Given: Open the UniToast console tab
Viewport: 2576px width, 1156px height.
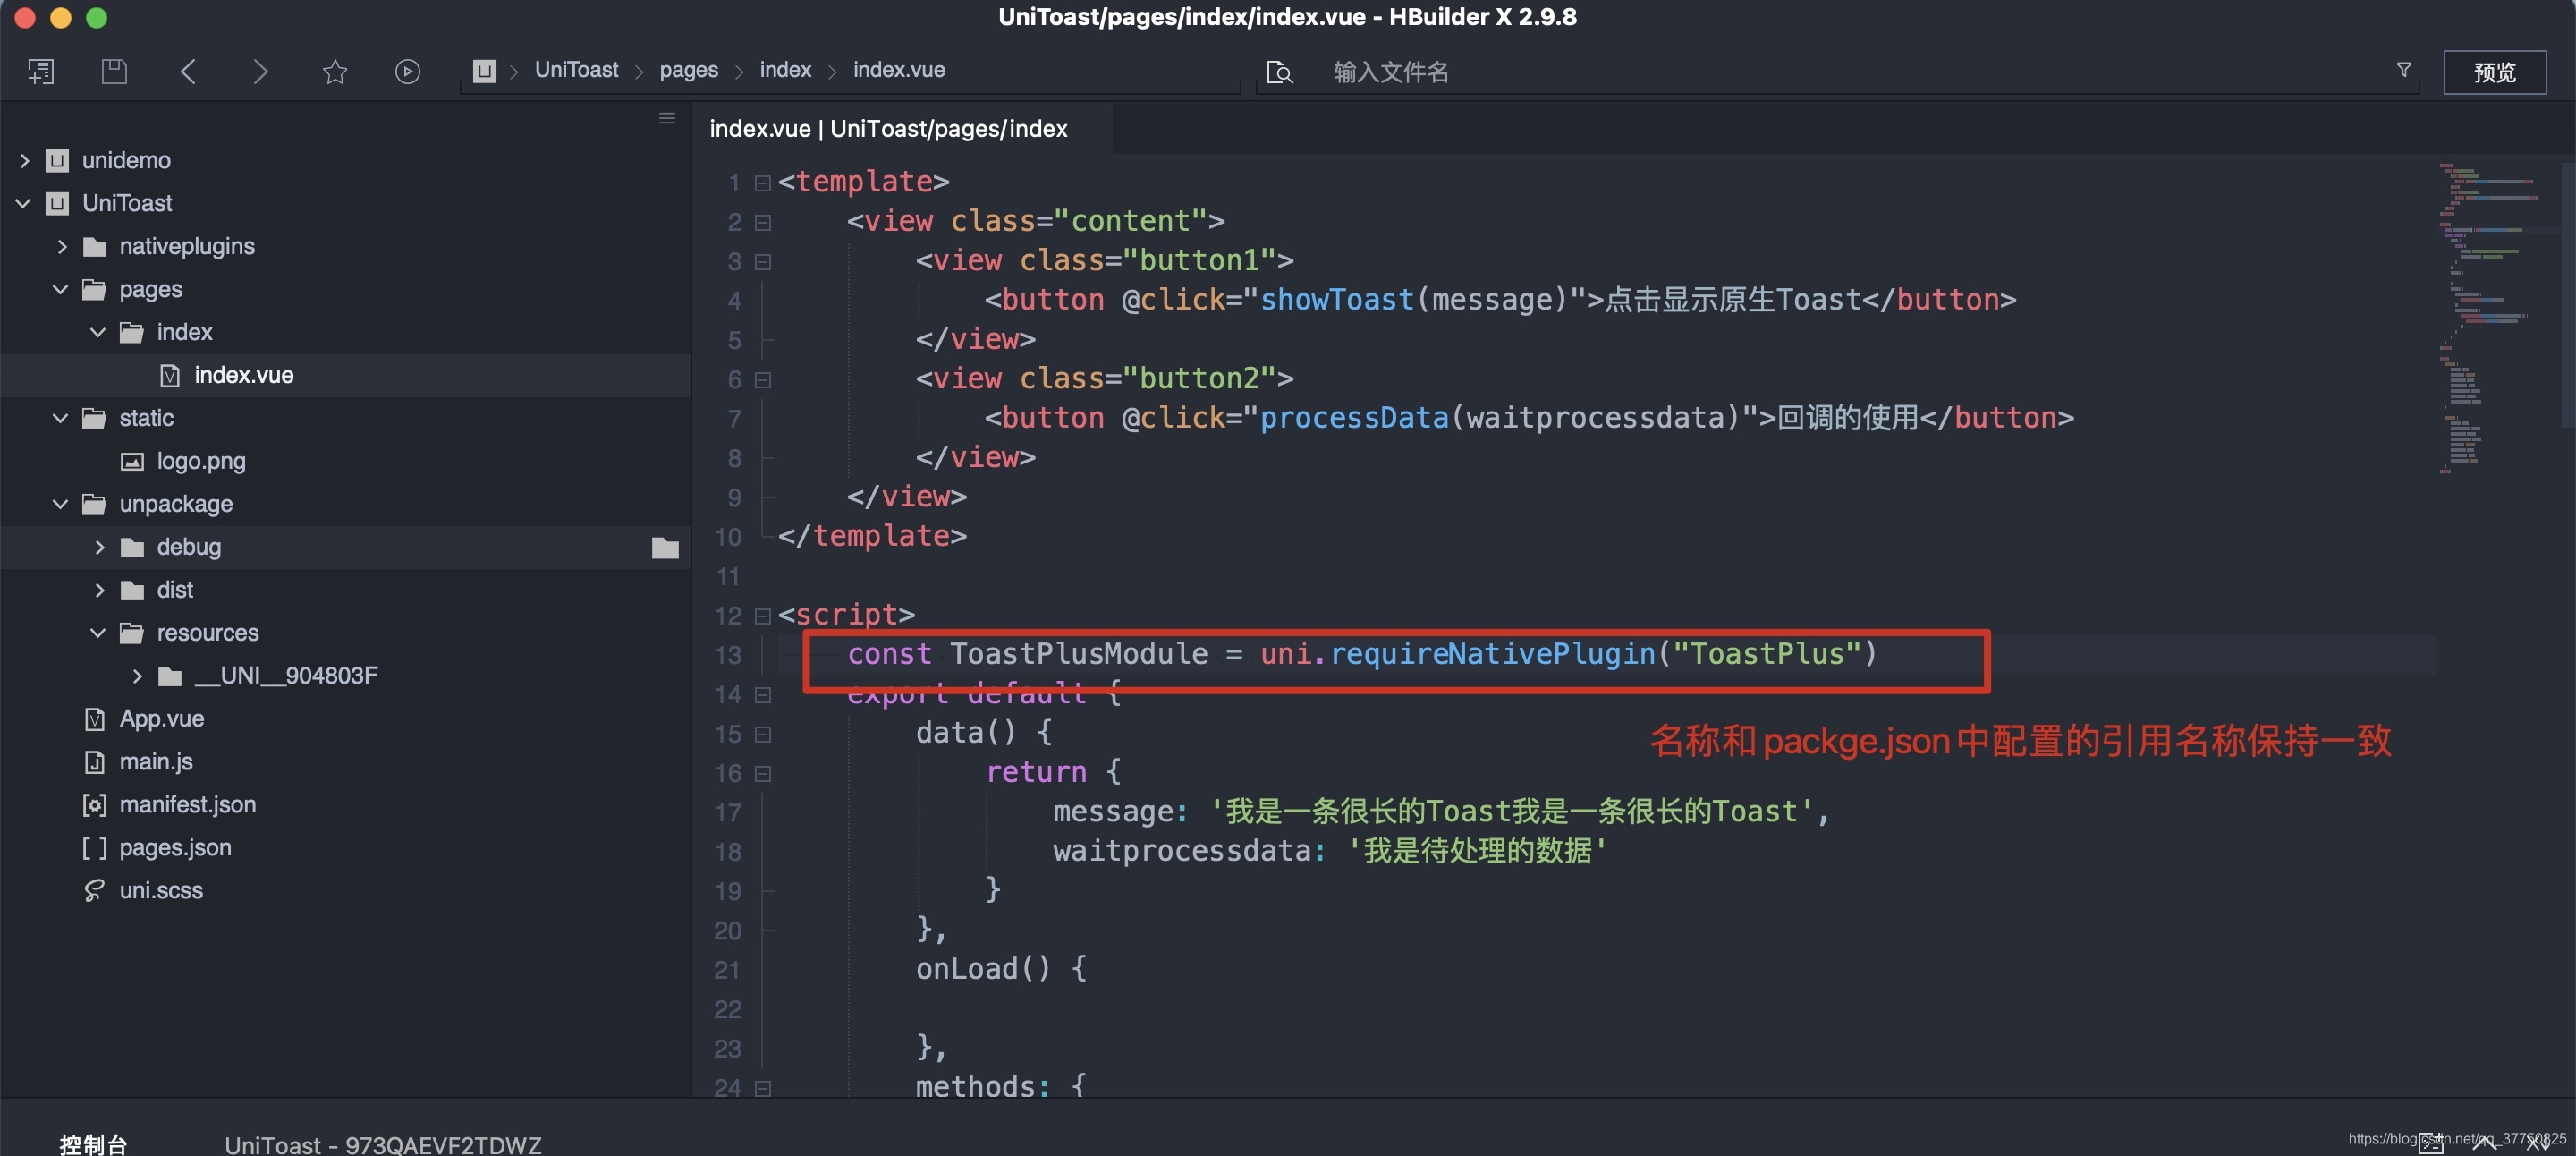Looking at the screenshot, I should point(383,1144).
